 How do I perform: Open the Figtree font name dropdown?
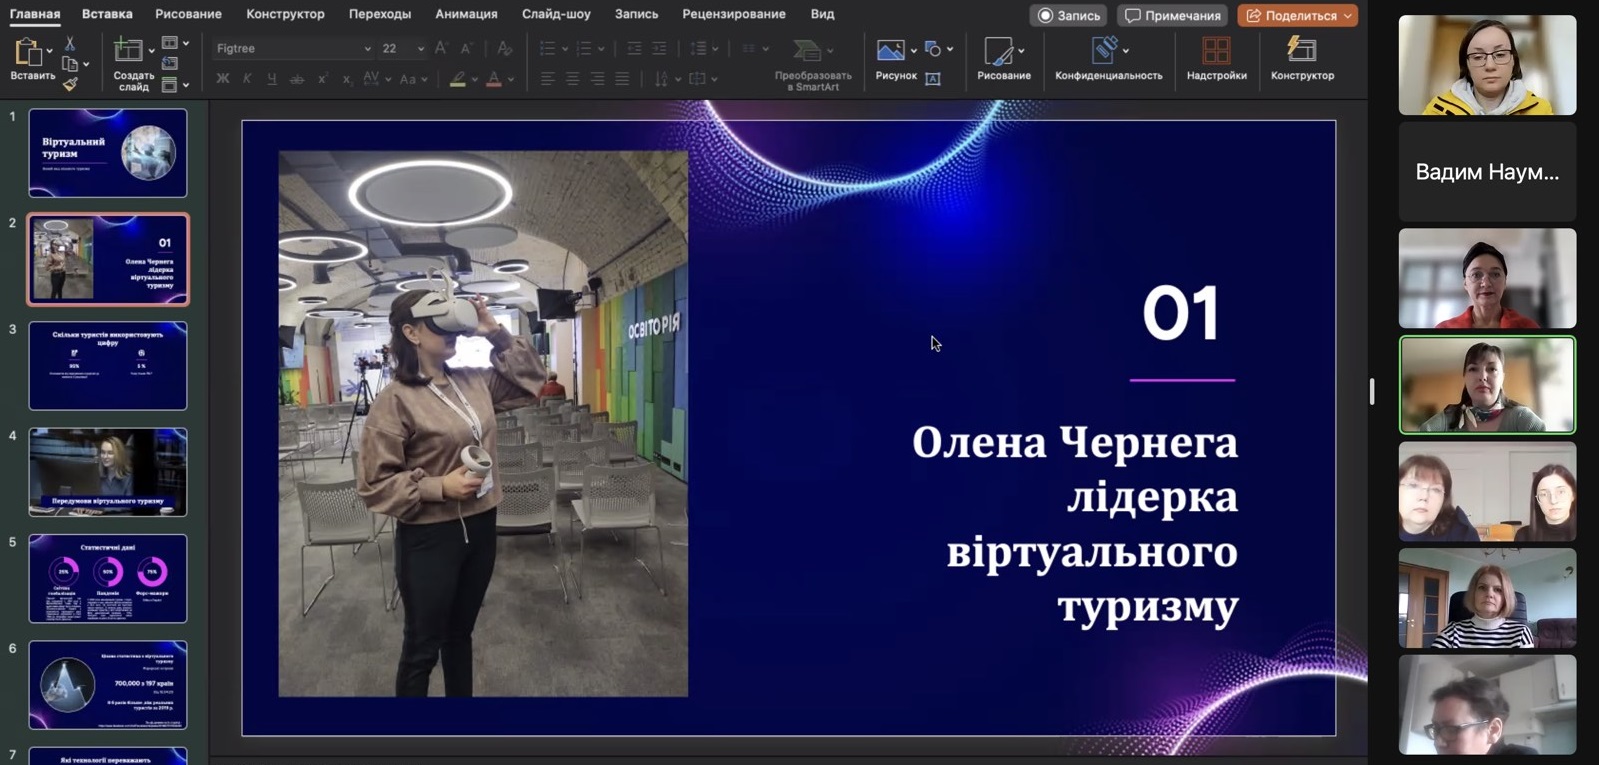pyautogui.click(x=367, y=48)
